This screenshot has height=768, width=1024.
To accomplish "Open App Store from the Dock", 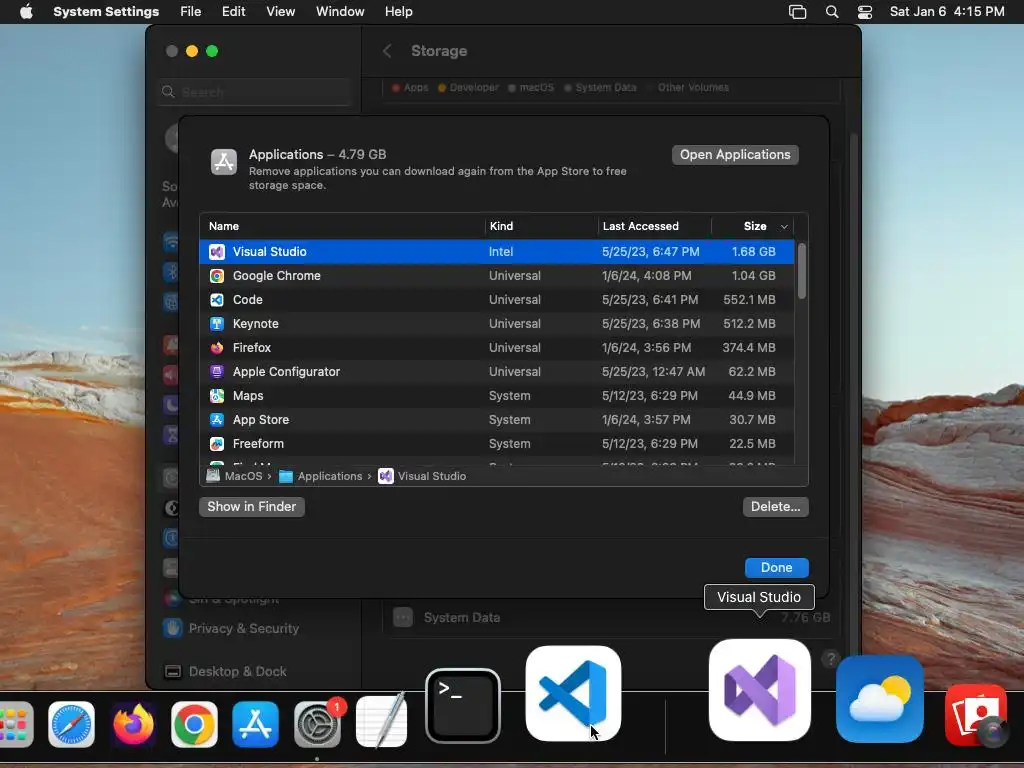I will [x=255, y=724].
